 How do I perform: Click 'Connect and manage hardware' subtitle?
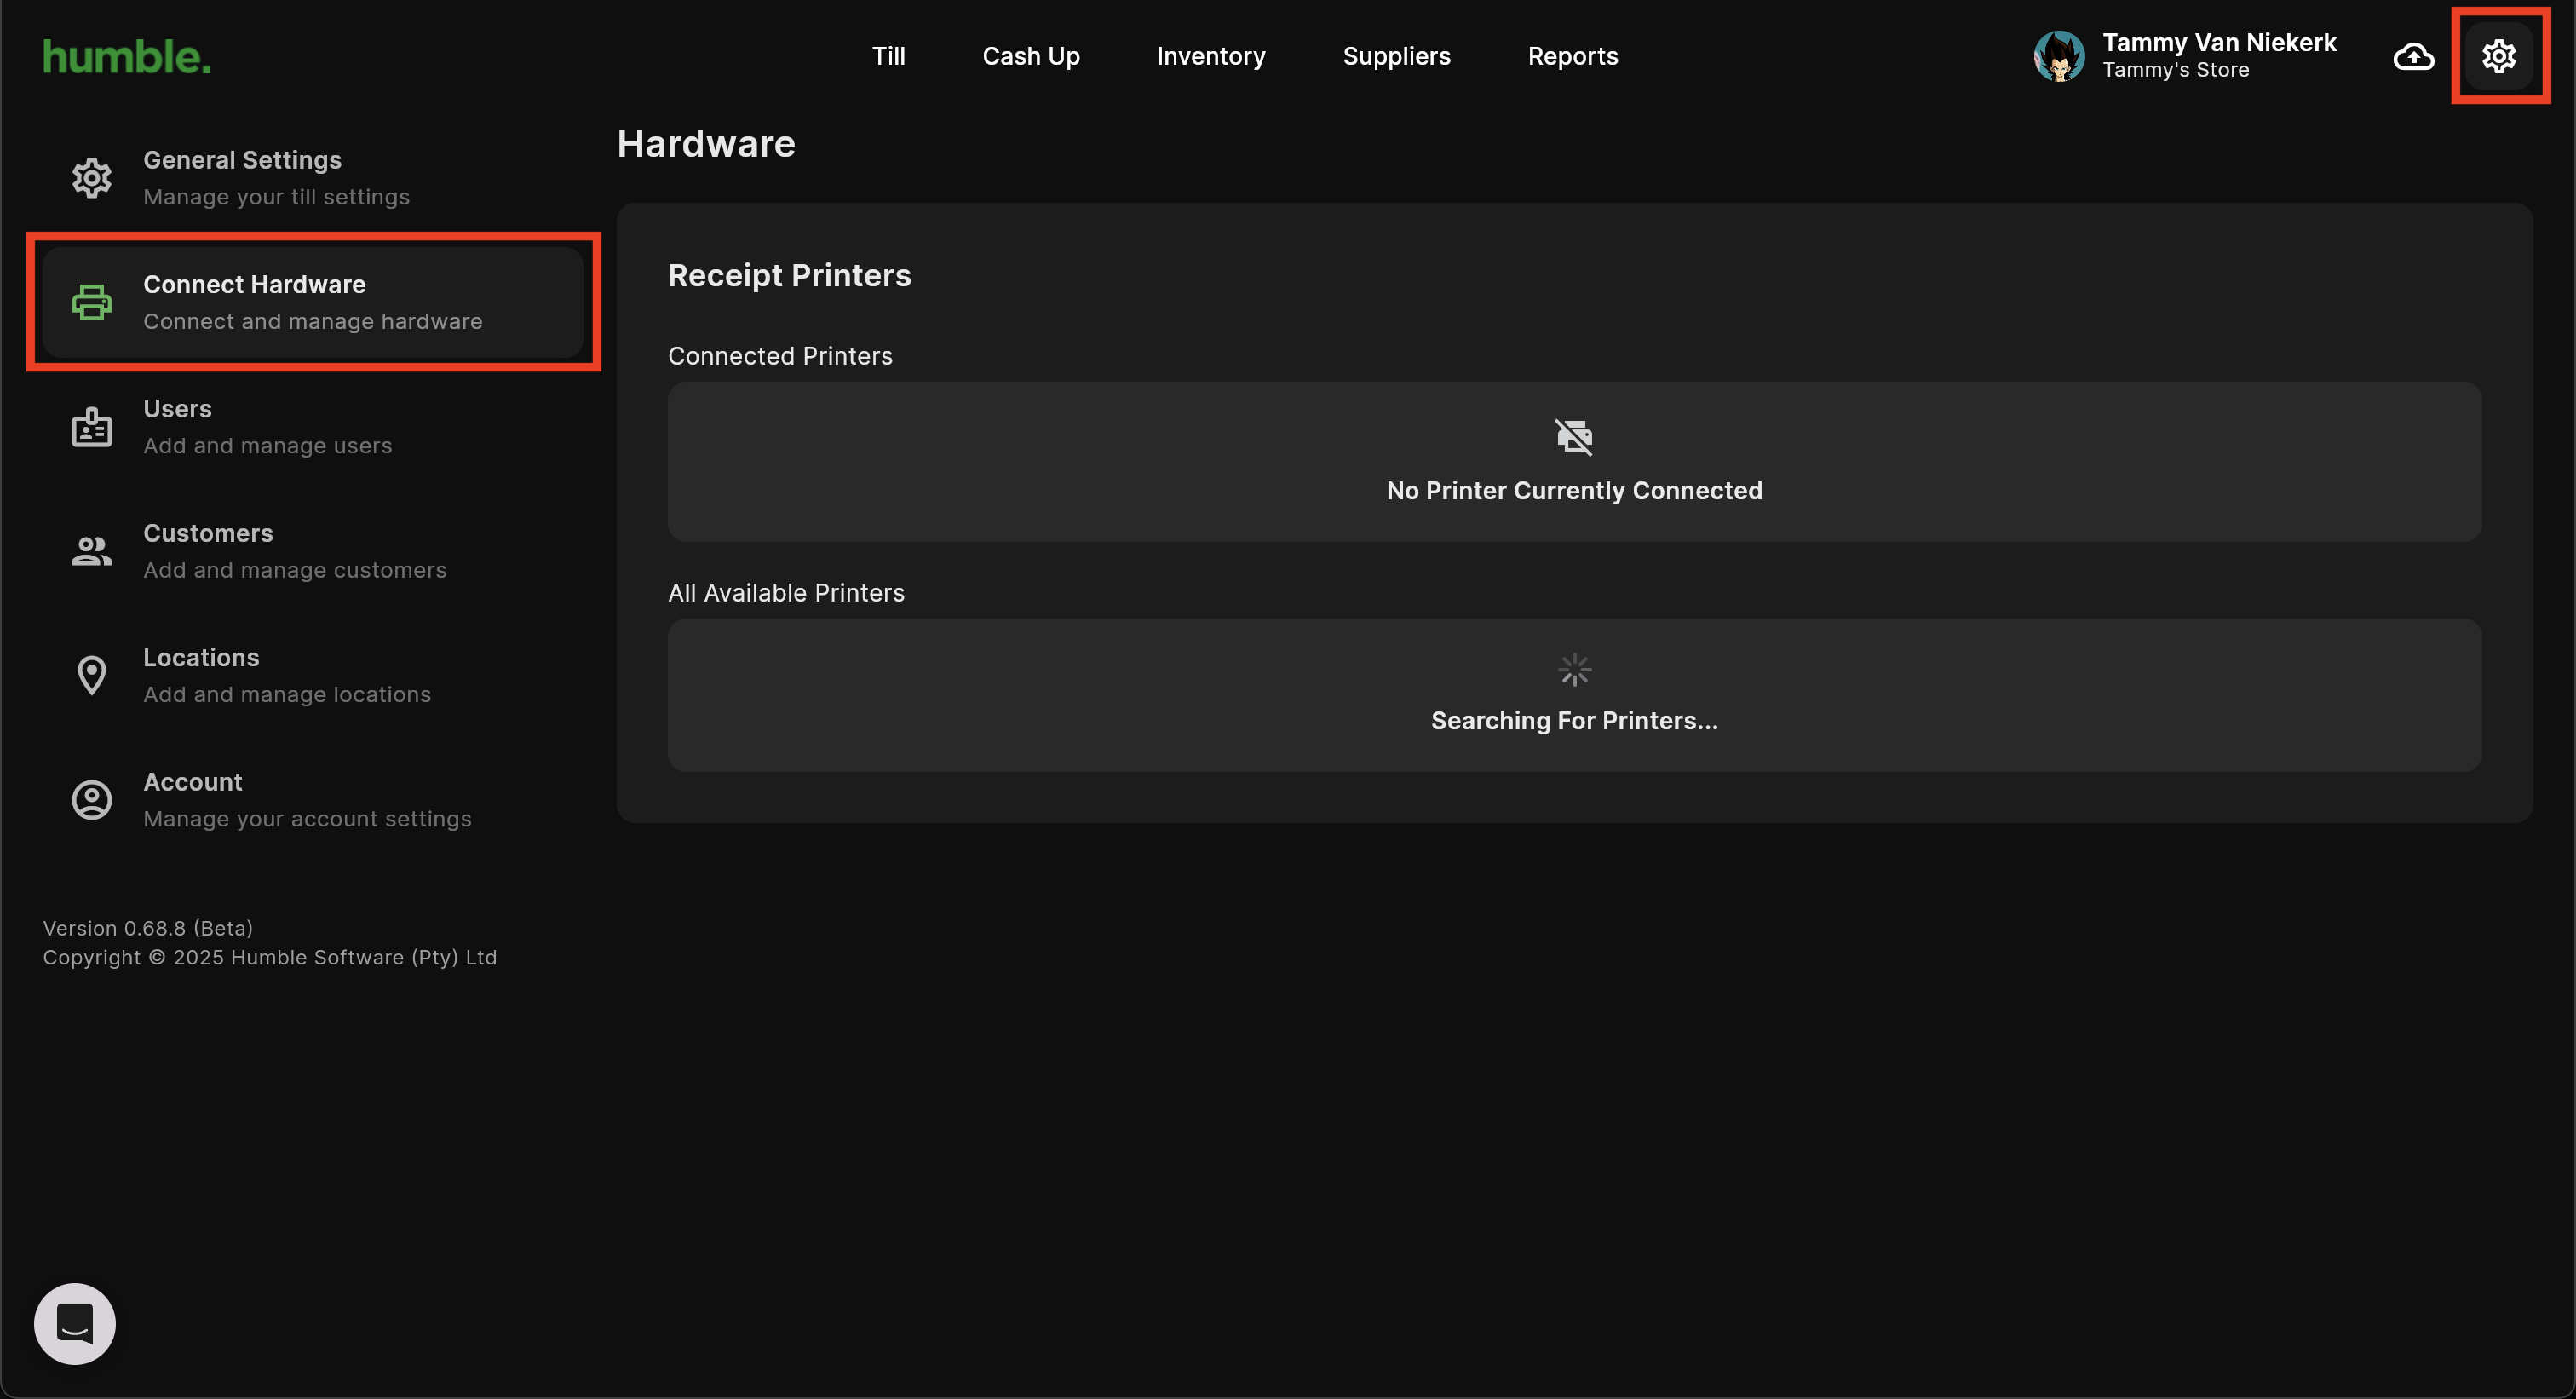(x=313, y=321)
